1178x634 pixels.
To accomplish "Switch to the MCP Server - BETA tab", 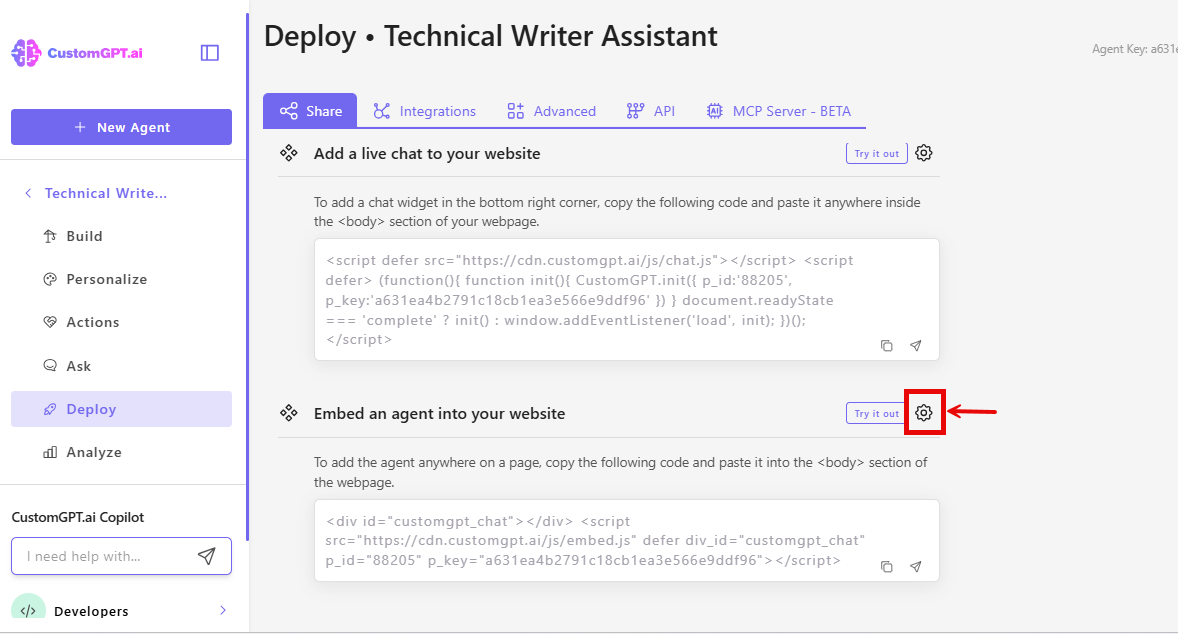I will (x=778, y=111).
